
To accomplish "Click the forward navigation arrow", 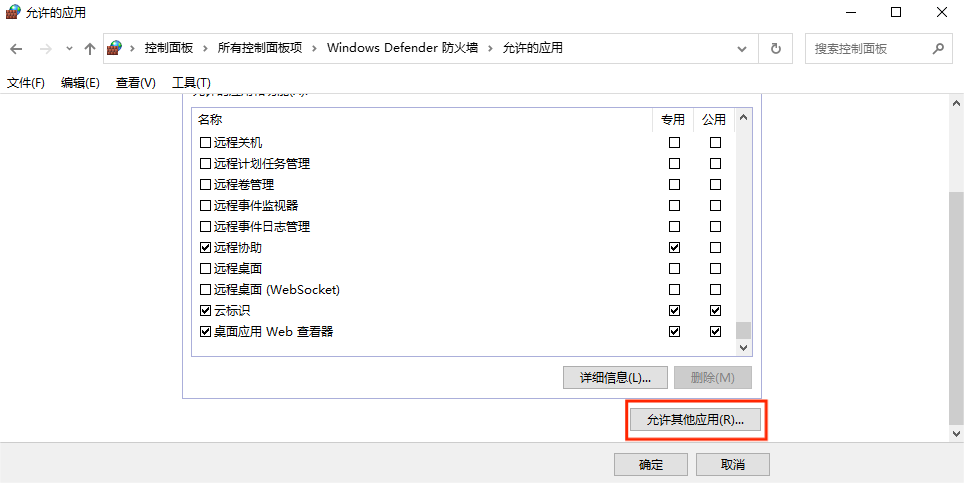I will tap(45, 49).
